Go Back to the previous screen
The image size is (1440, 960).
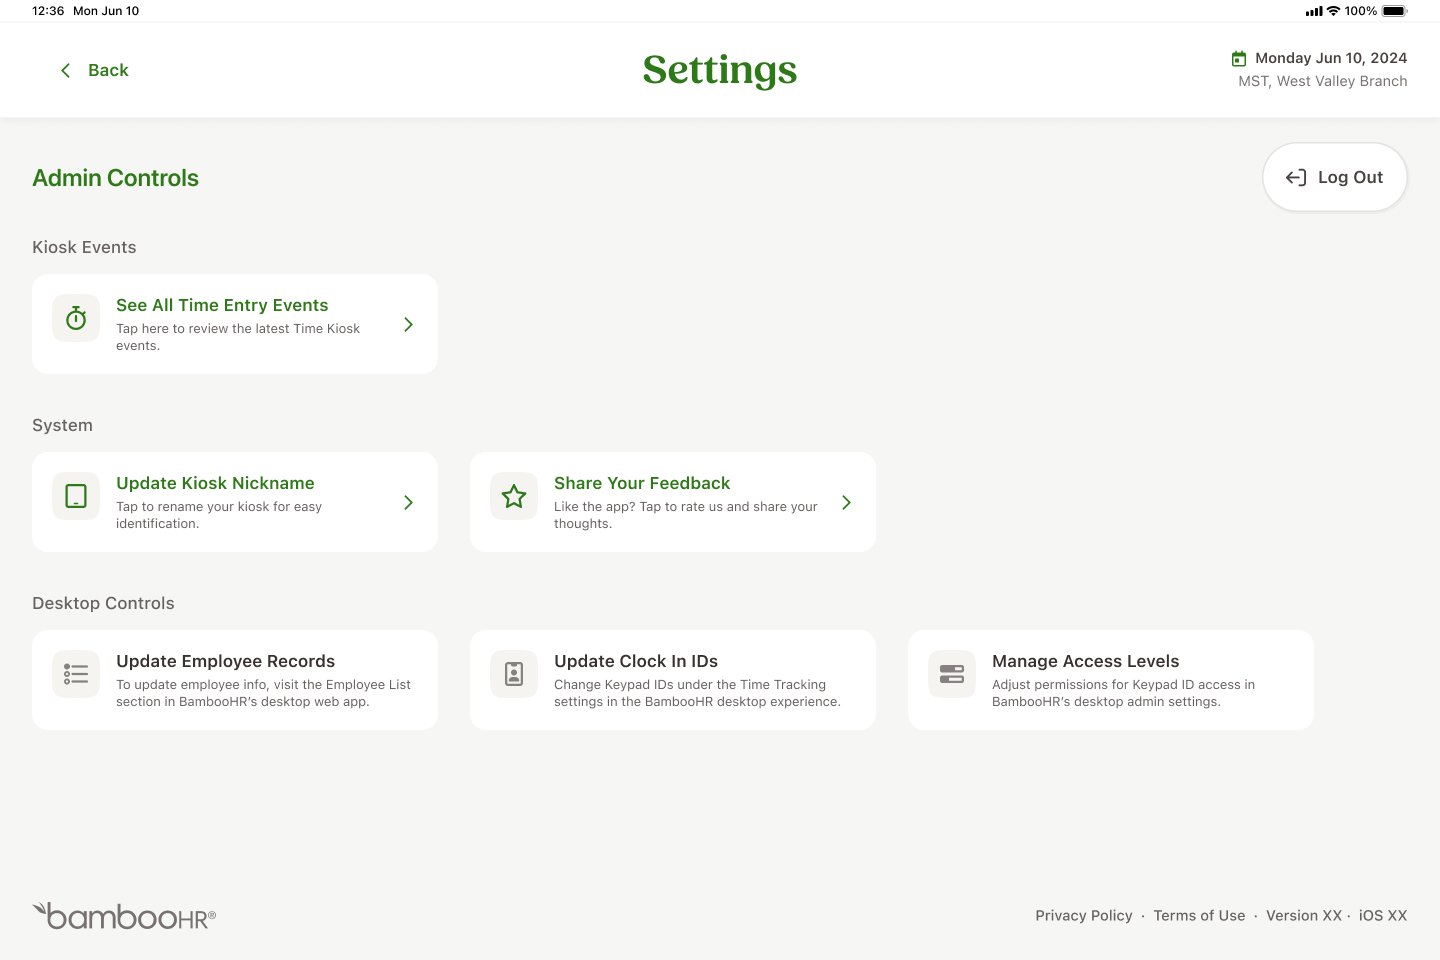94,70
